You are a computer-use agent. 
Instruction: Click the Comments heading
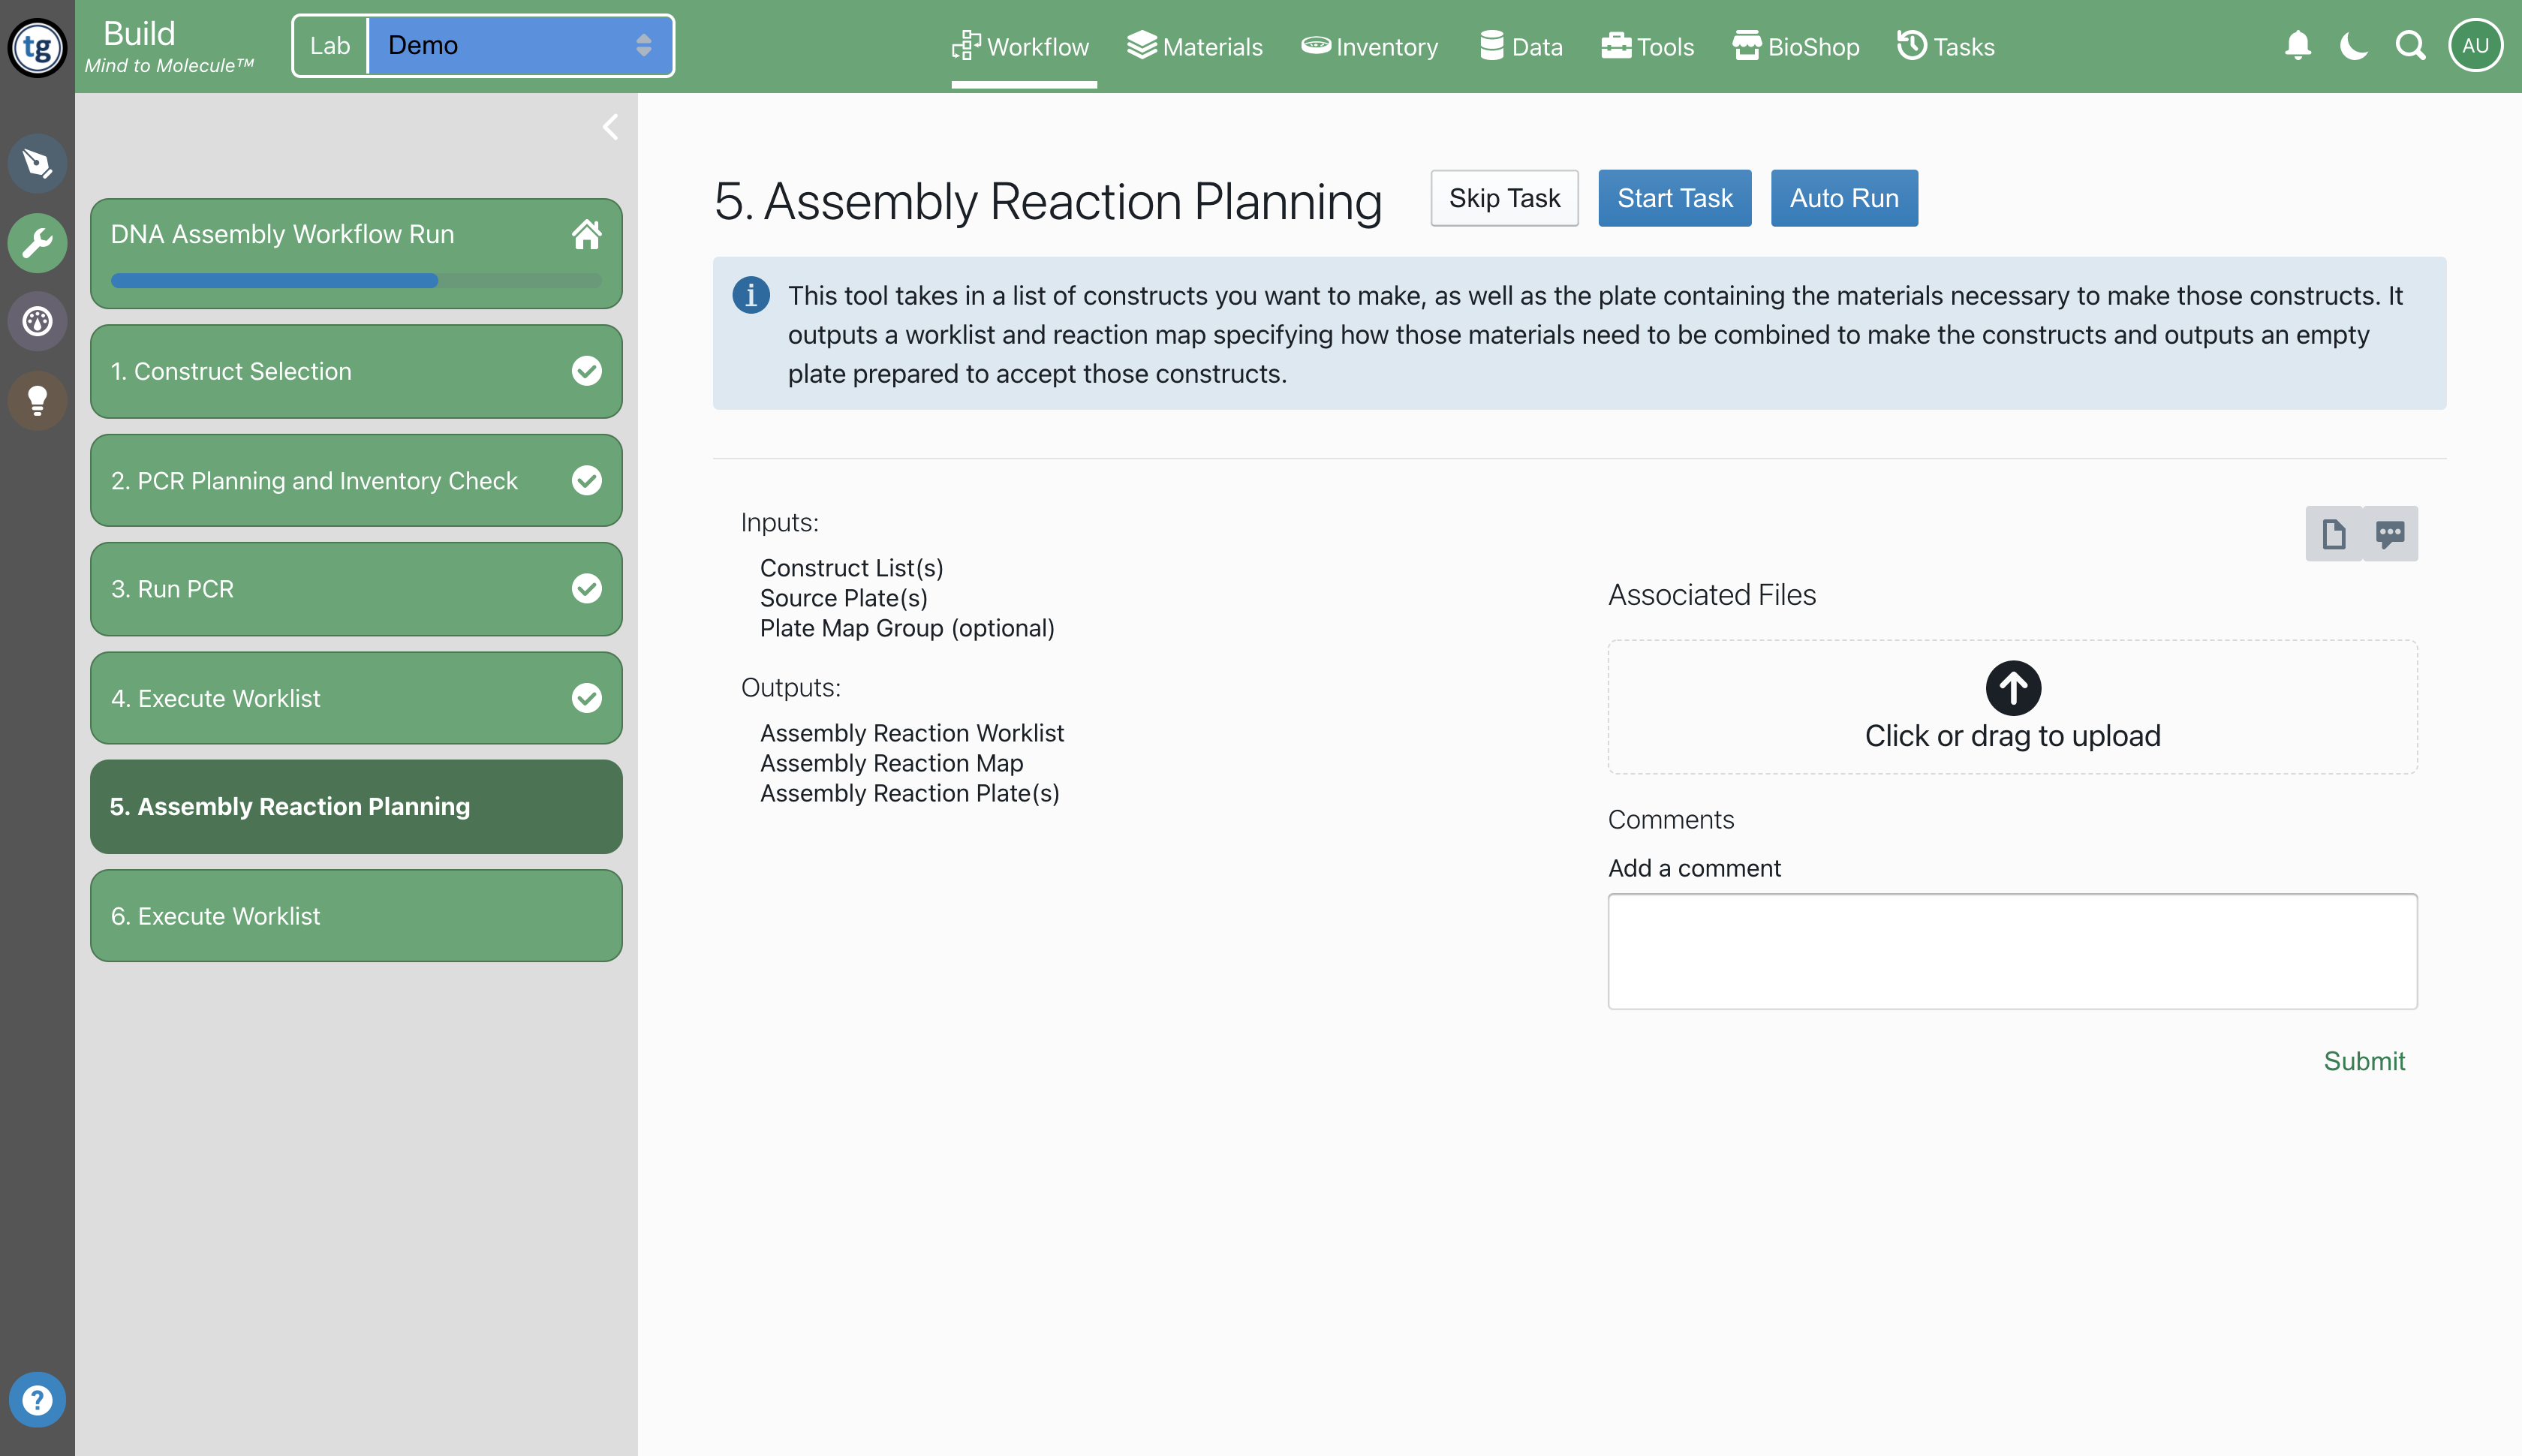[1671, 819]
